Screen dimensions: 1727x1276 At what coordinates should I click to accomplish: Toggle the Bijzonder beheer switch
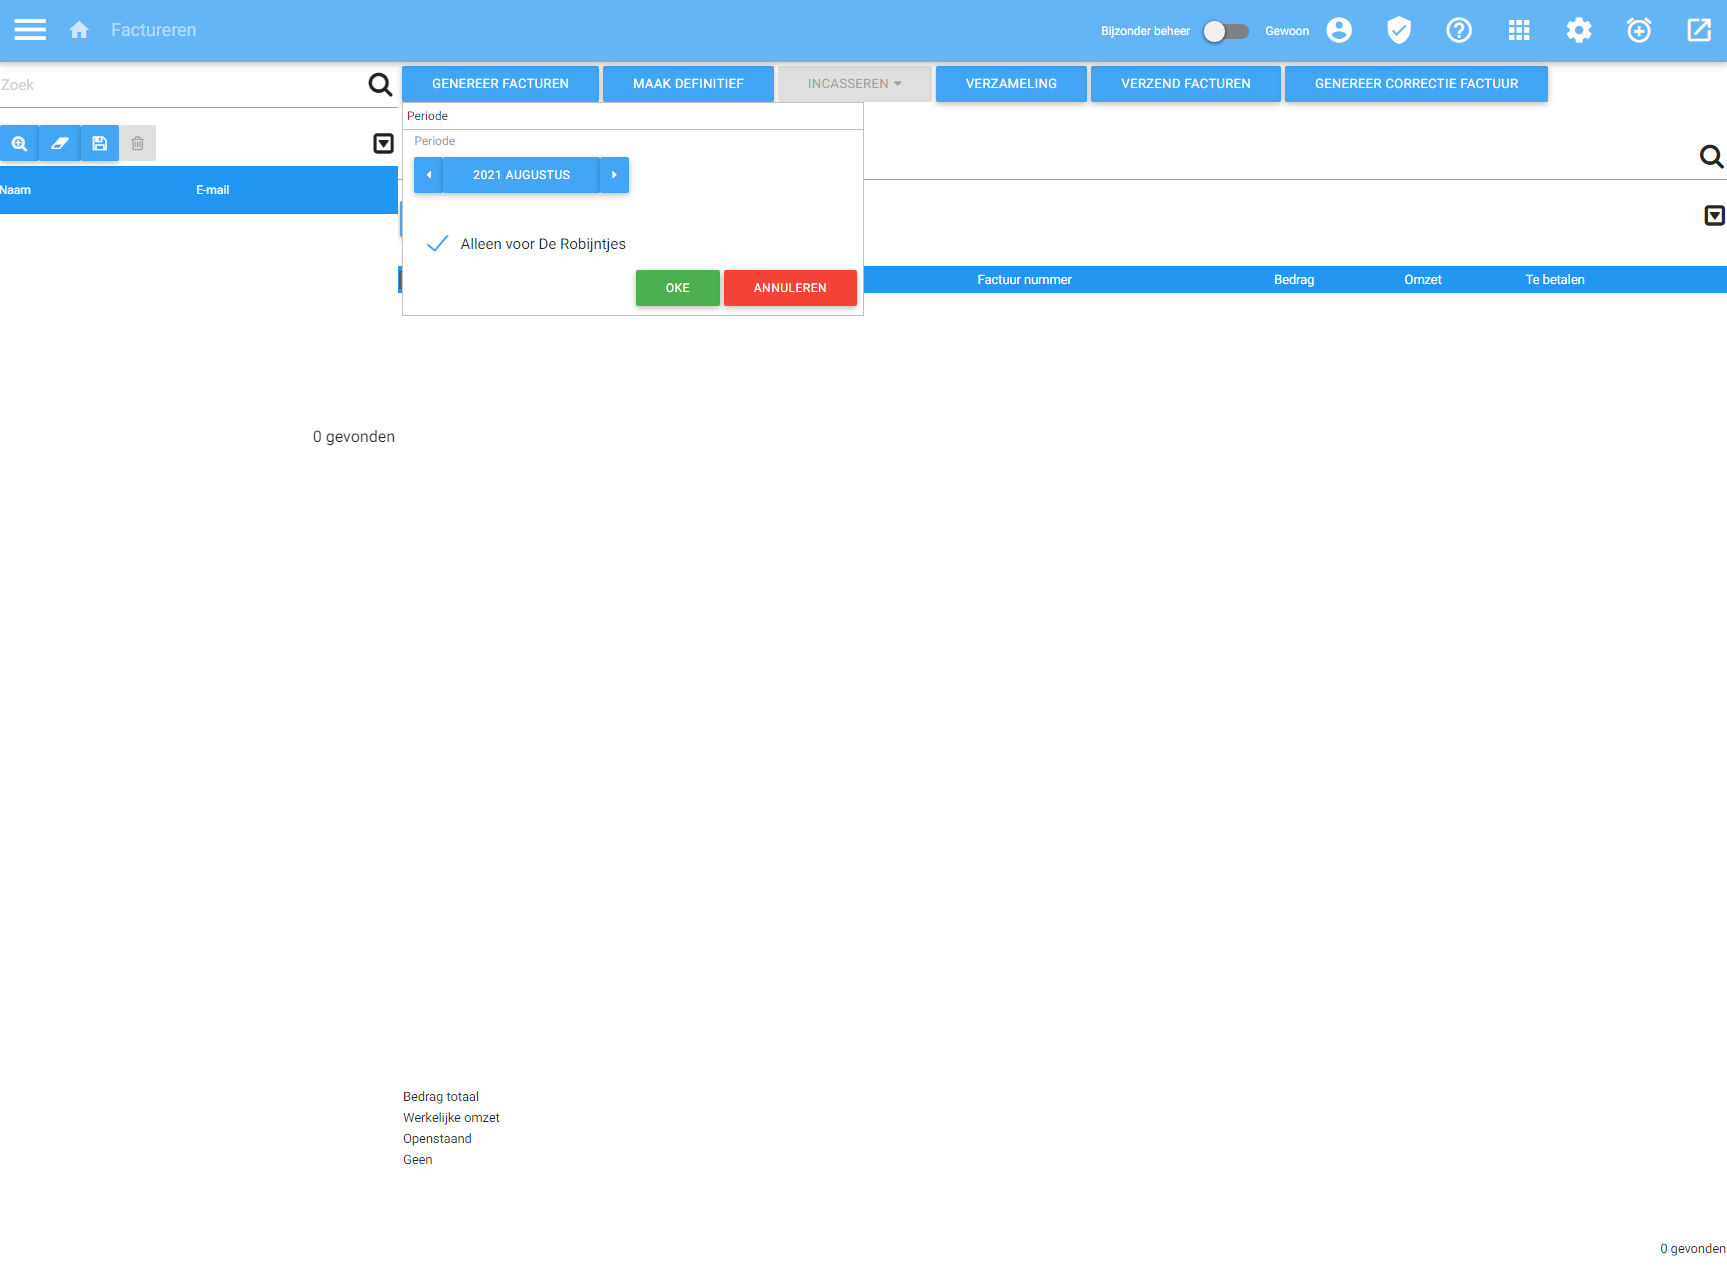point(1226,31)
